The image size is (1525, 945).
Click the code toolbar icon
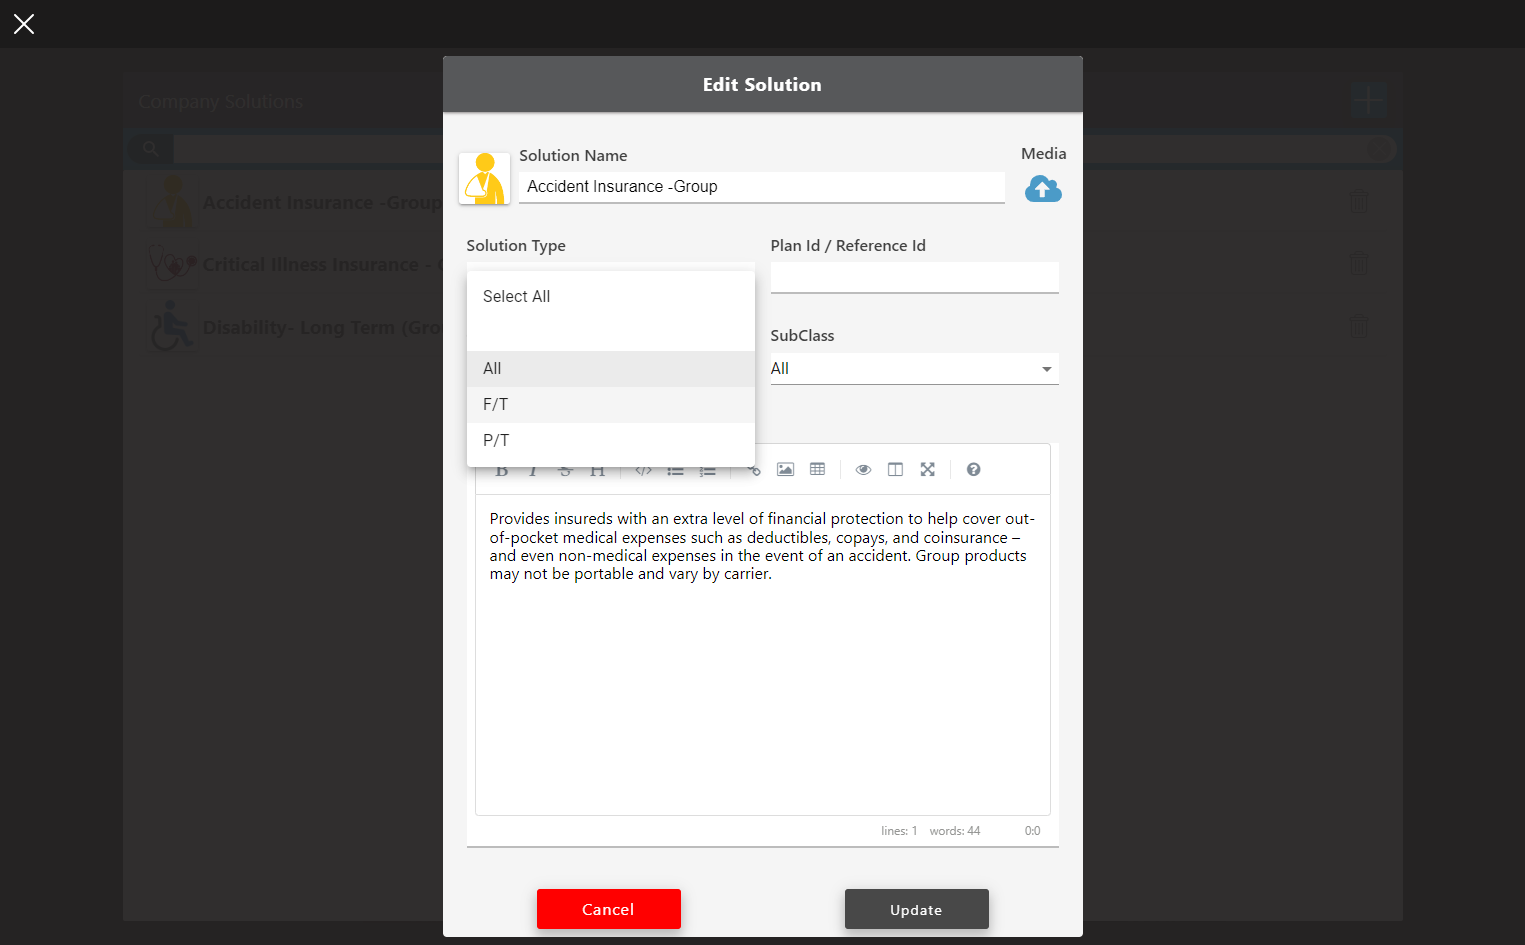tap(644, 471)
